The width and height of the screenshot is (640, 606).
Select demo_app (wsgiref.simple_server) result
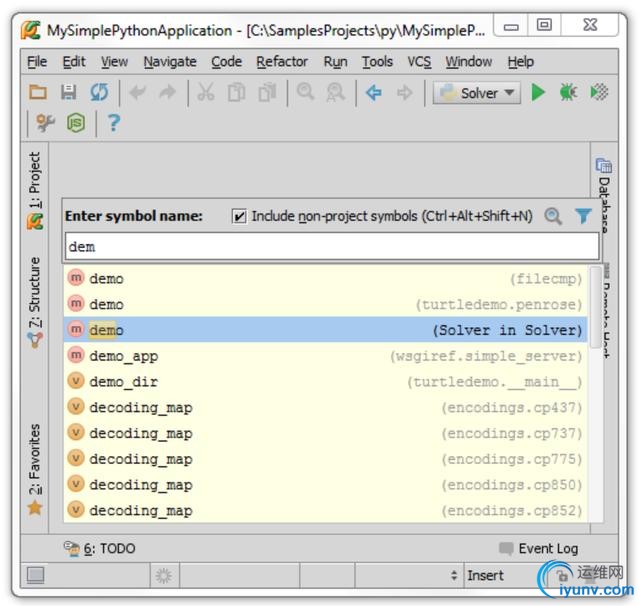(325, 356)
